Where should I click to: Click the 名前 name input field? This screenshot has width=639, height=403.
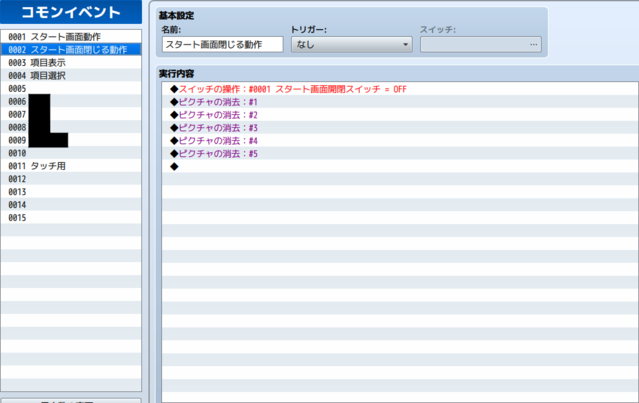coord(223,44)
